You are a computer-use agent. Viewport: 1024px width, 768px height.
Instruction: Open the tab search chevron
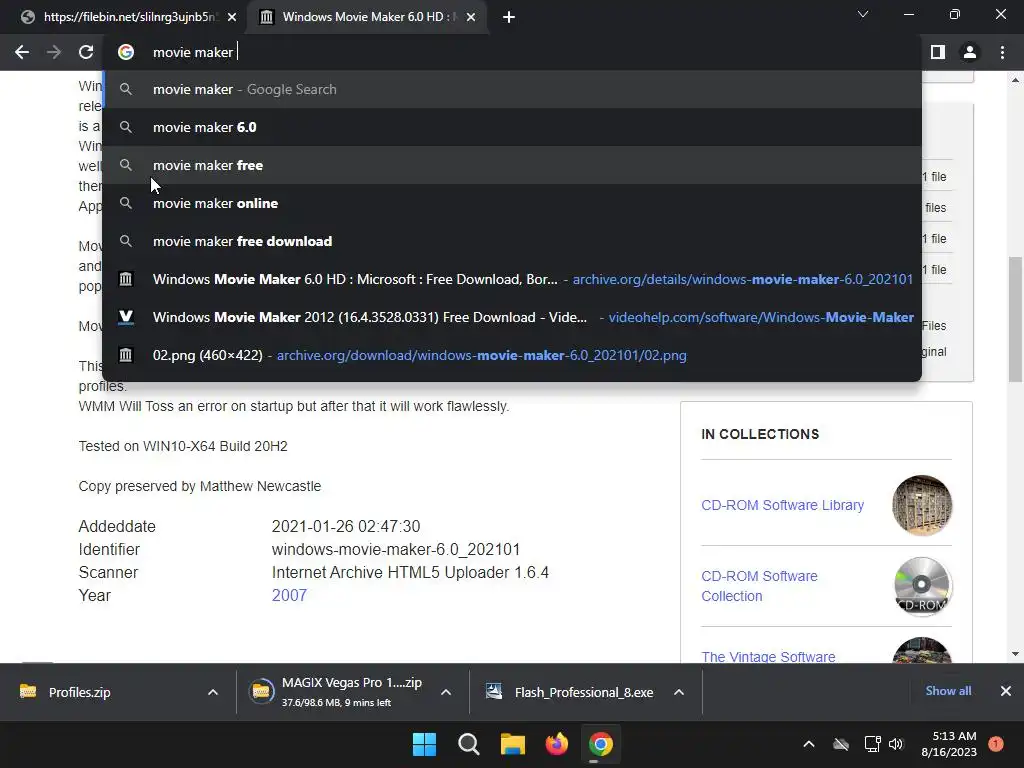[863, 14]
